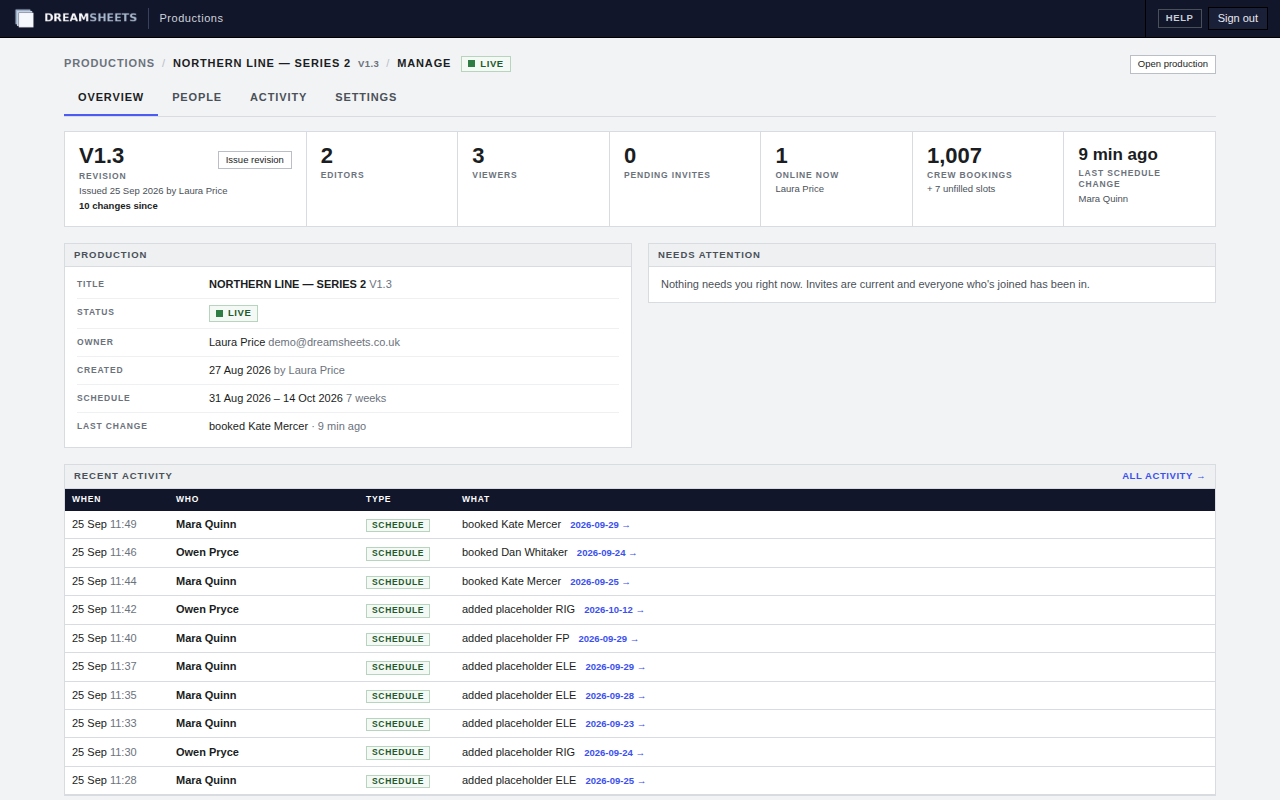Click the 1,007 crew bookings figure

954,156
